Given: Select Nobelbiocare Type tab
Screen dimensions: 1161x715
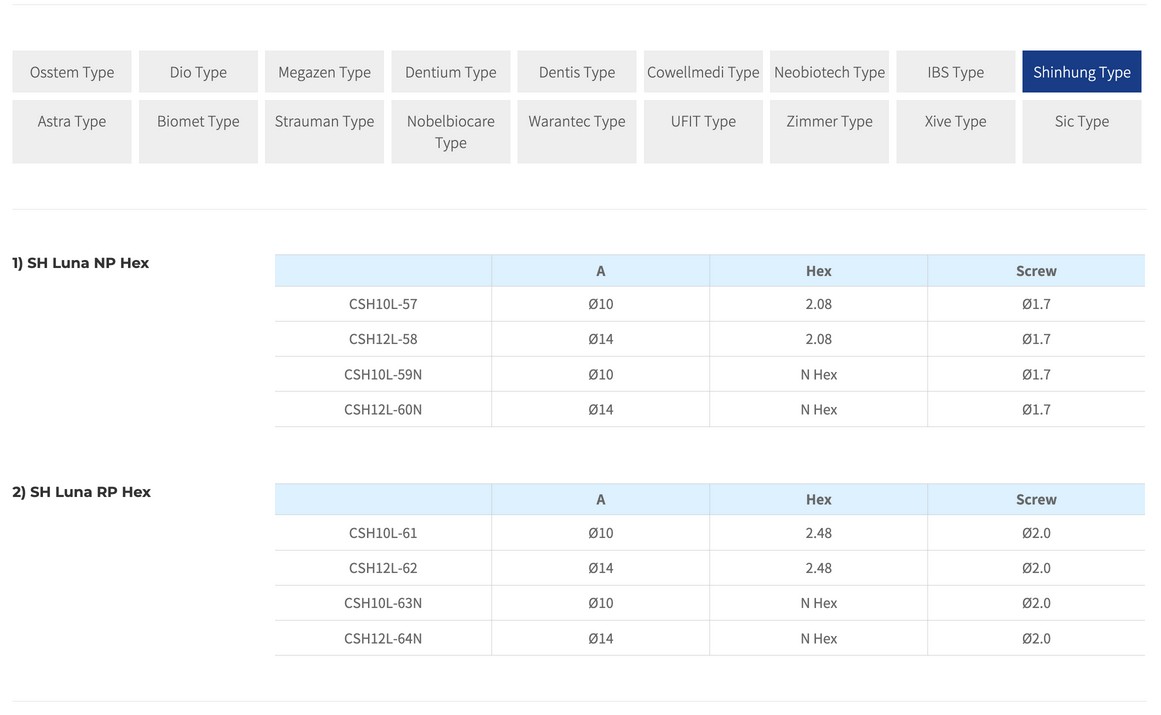Looking at the screenshot, I should tap(451, 132).
